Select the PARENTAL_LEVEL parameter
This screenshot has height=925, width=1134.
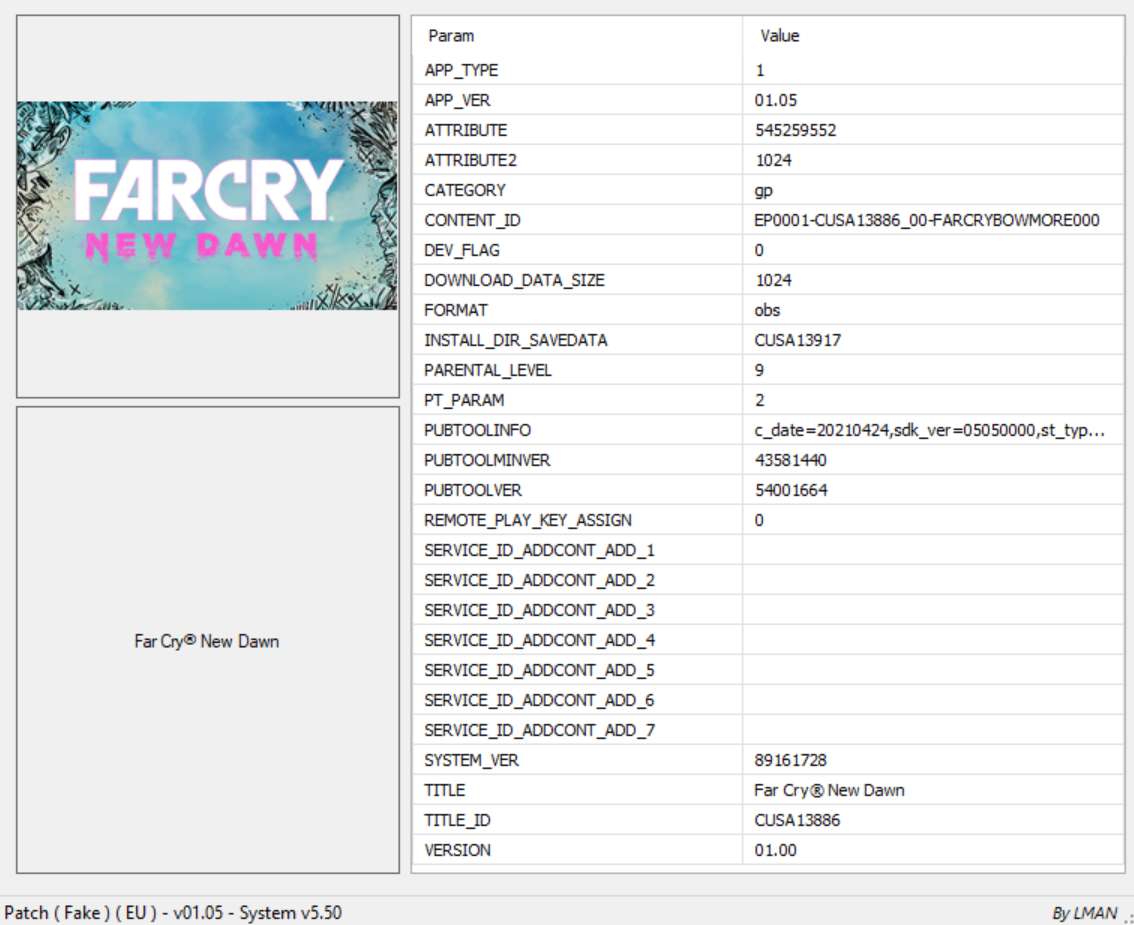pyautogui.click(x=487, y=370)
